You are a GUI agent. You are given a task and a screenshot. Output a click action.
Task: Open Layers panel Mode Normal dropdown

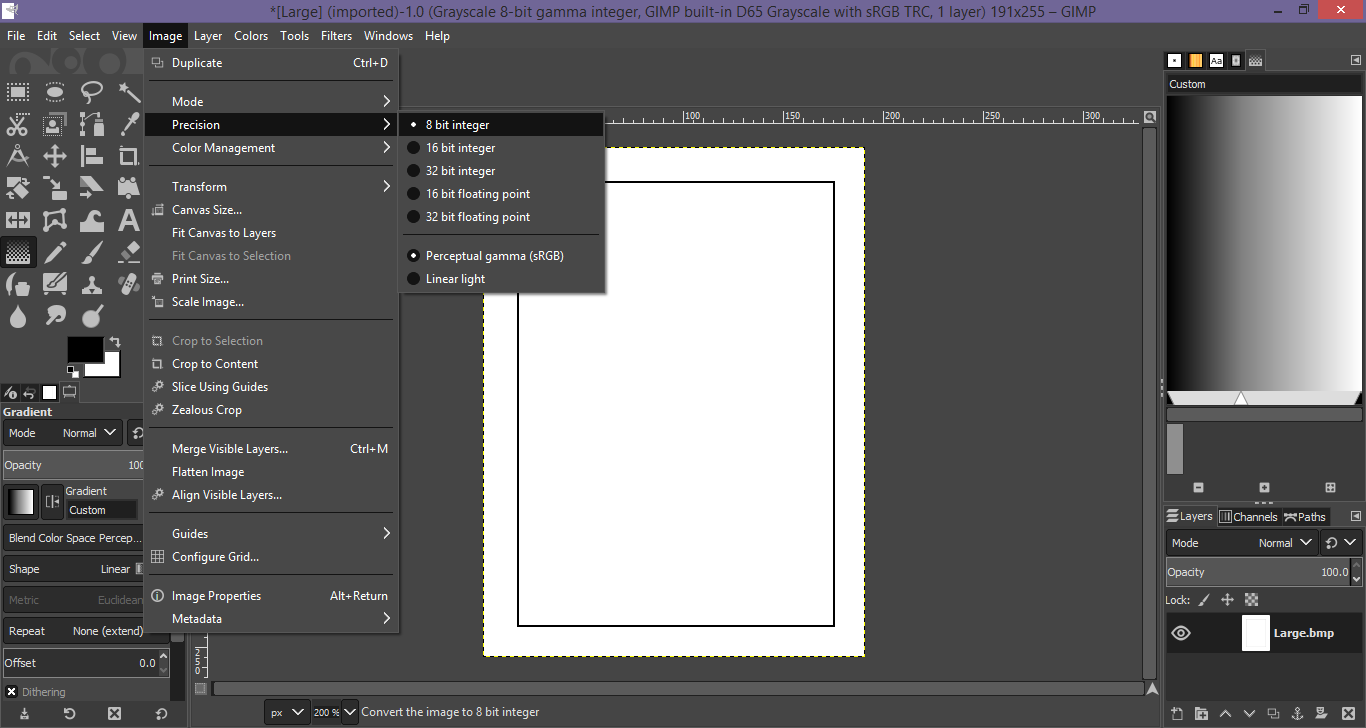pos(1243,543)
